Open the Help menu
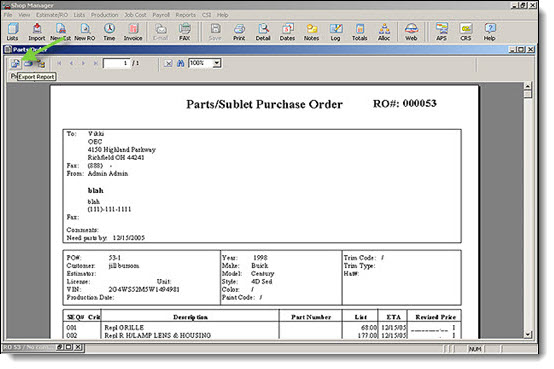 pos(222,15)
